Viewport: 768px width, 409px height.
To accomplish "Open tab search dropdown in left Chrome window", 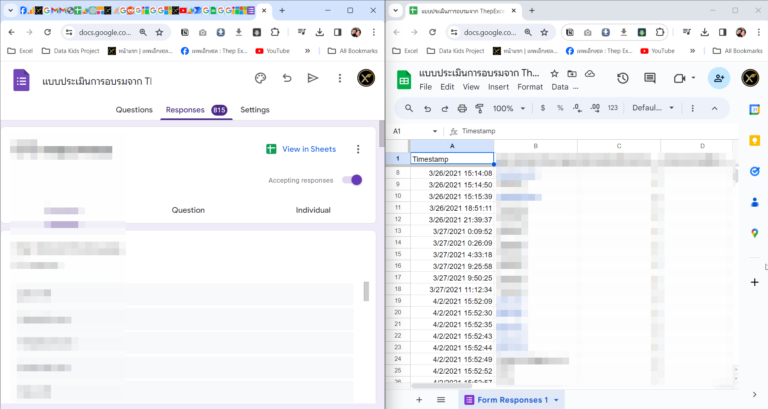I will coord(10,10).
